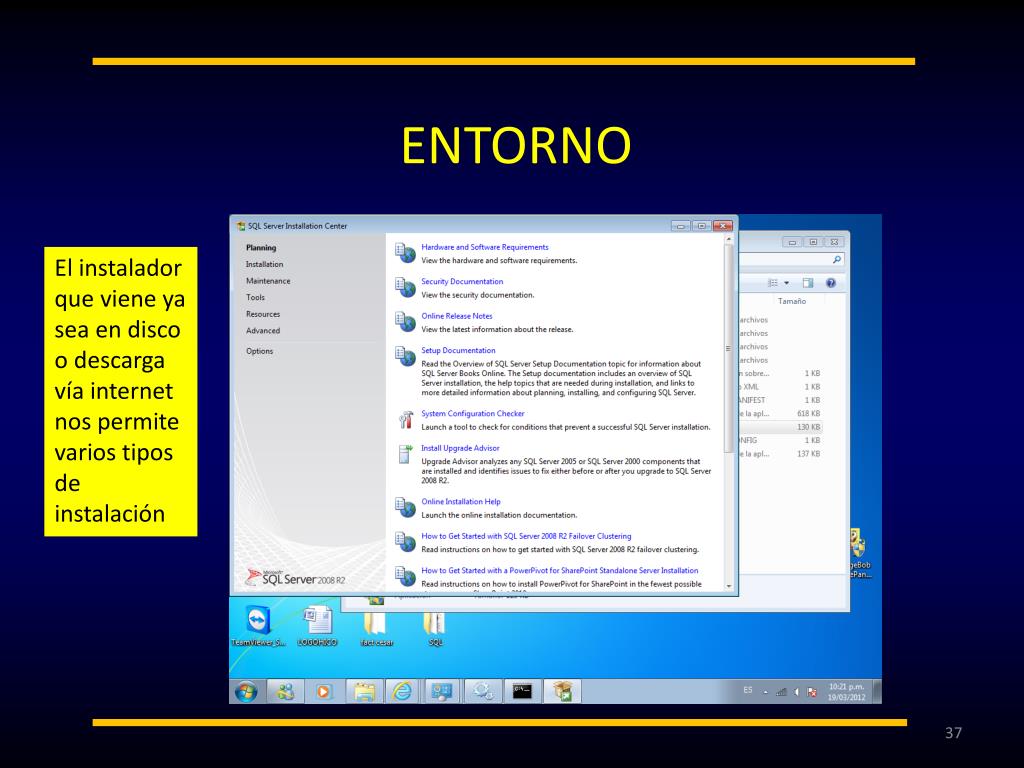Screen dimensions: 1024x768
Task: Click the Windows Live Messenger taskbar icon
Action: [x=285, y=691]
